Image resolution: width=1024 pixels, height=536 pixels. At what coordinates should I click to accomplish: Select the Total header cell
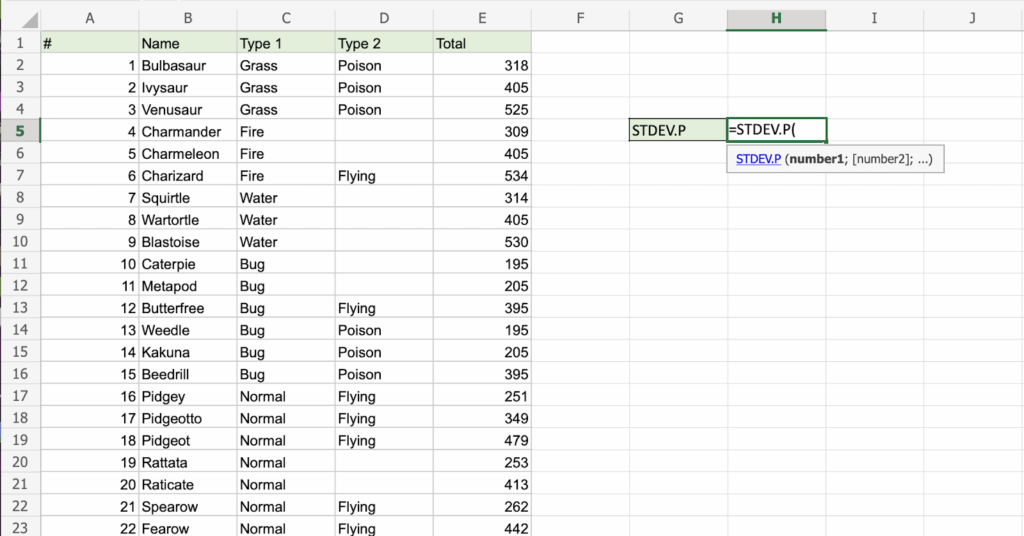[482, 43]
